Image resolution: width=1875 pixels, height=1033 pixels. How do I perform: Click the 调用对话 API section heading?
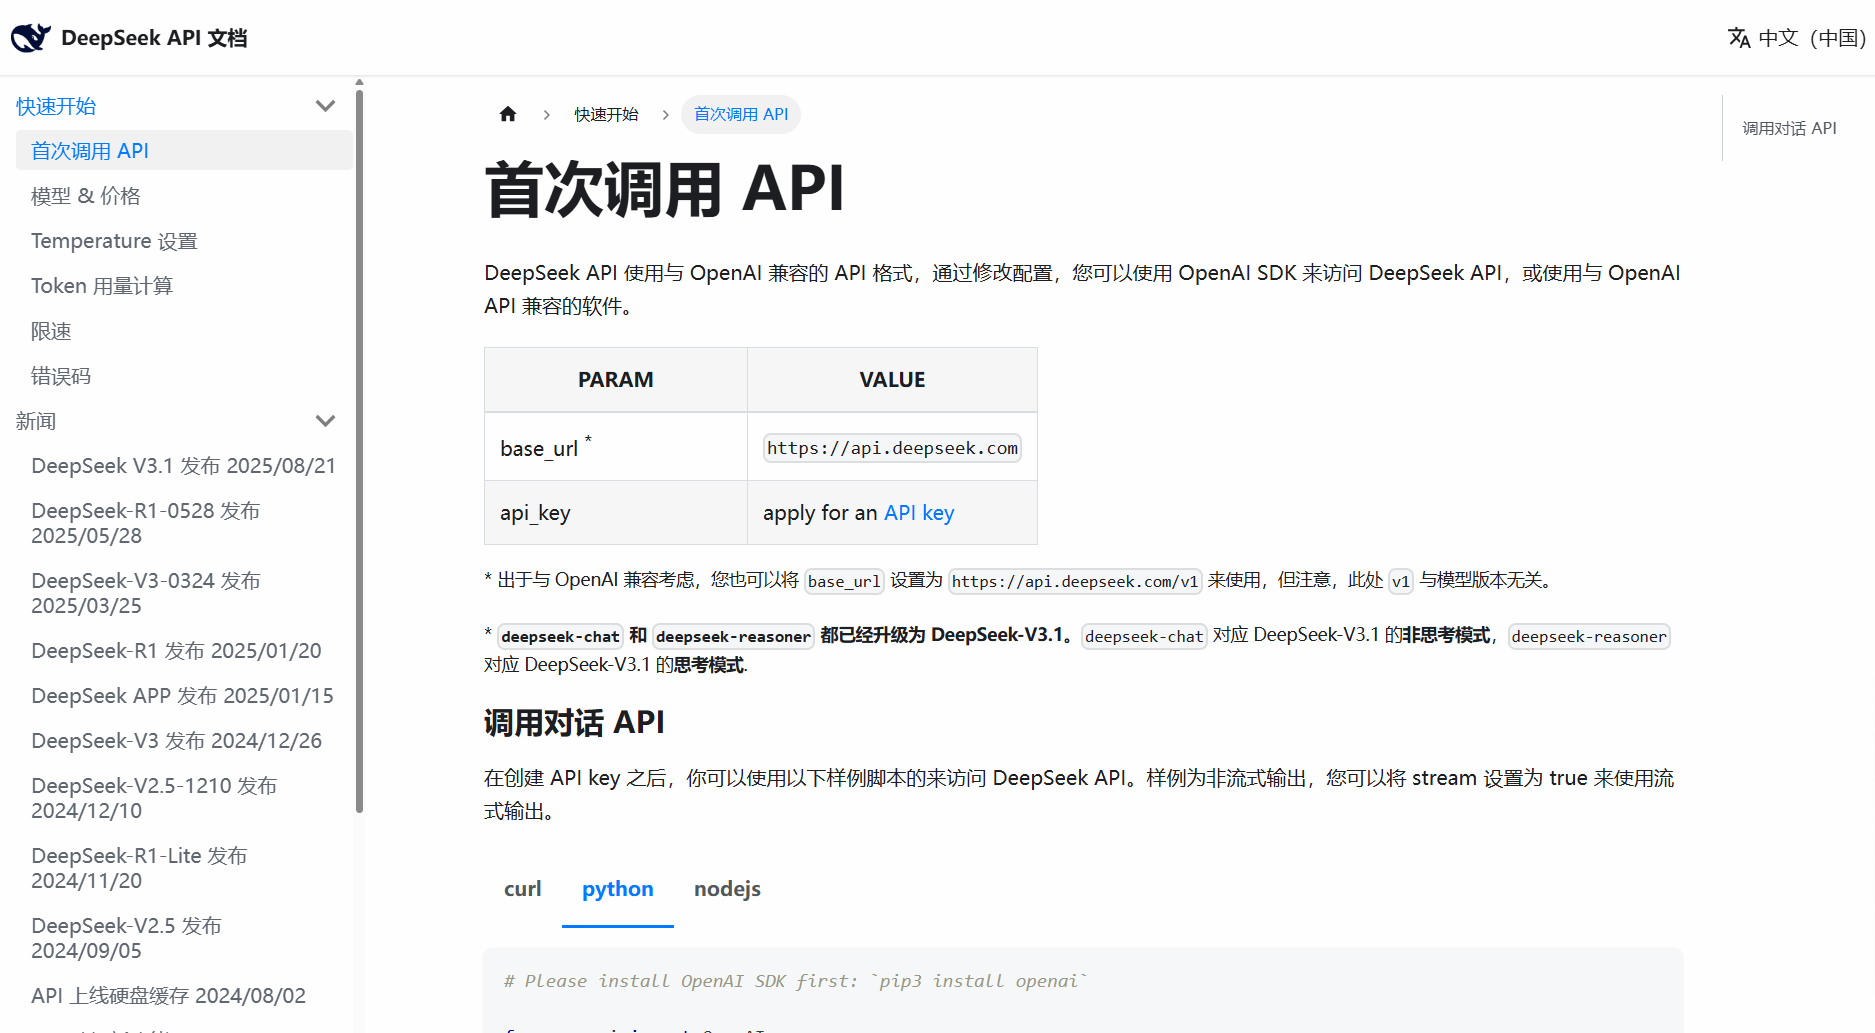[574, 722]
